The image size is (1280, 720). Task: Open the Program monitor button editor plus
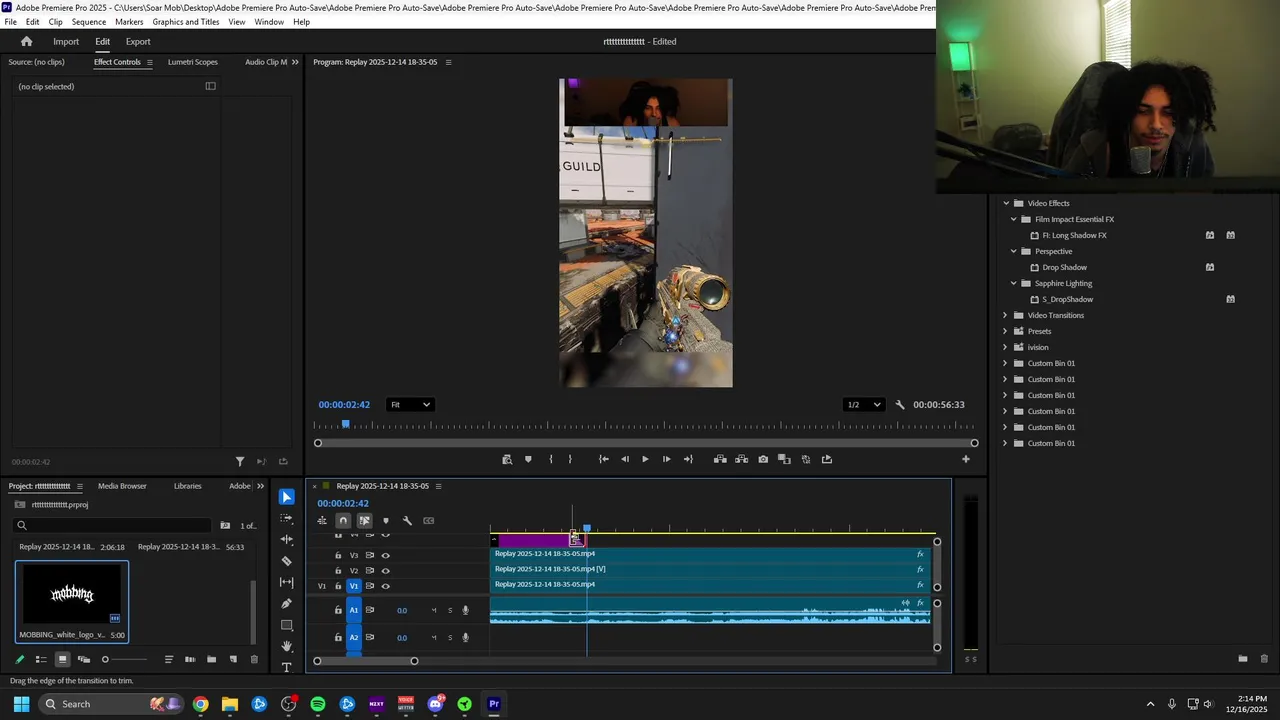[x=966, y=459]
